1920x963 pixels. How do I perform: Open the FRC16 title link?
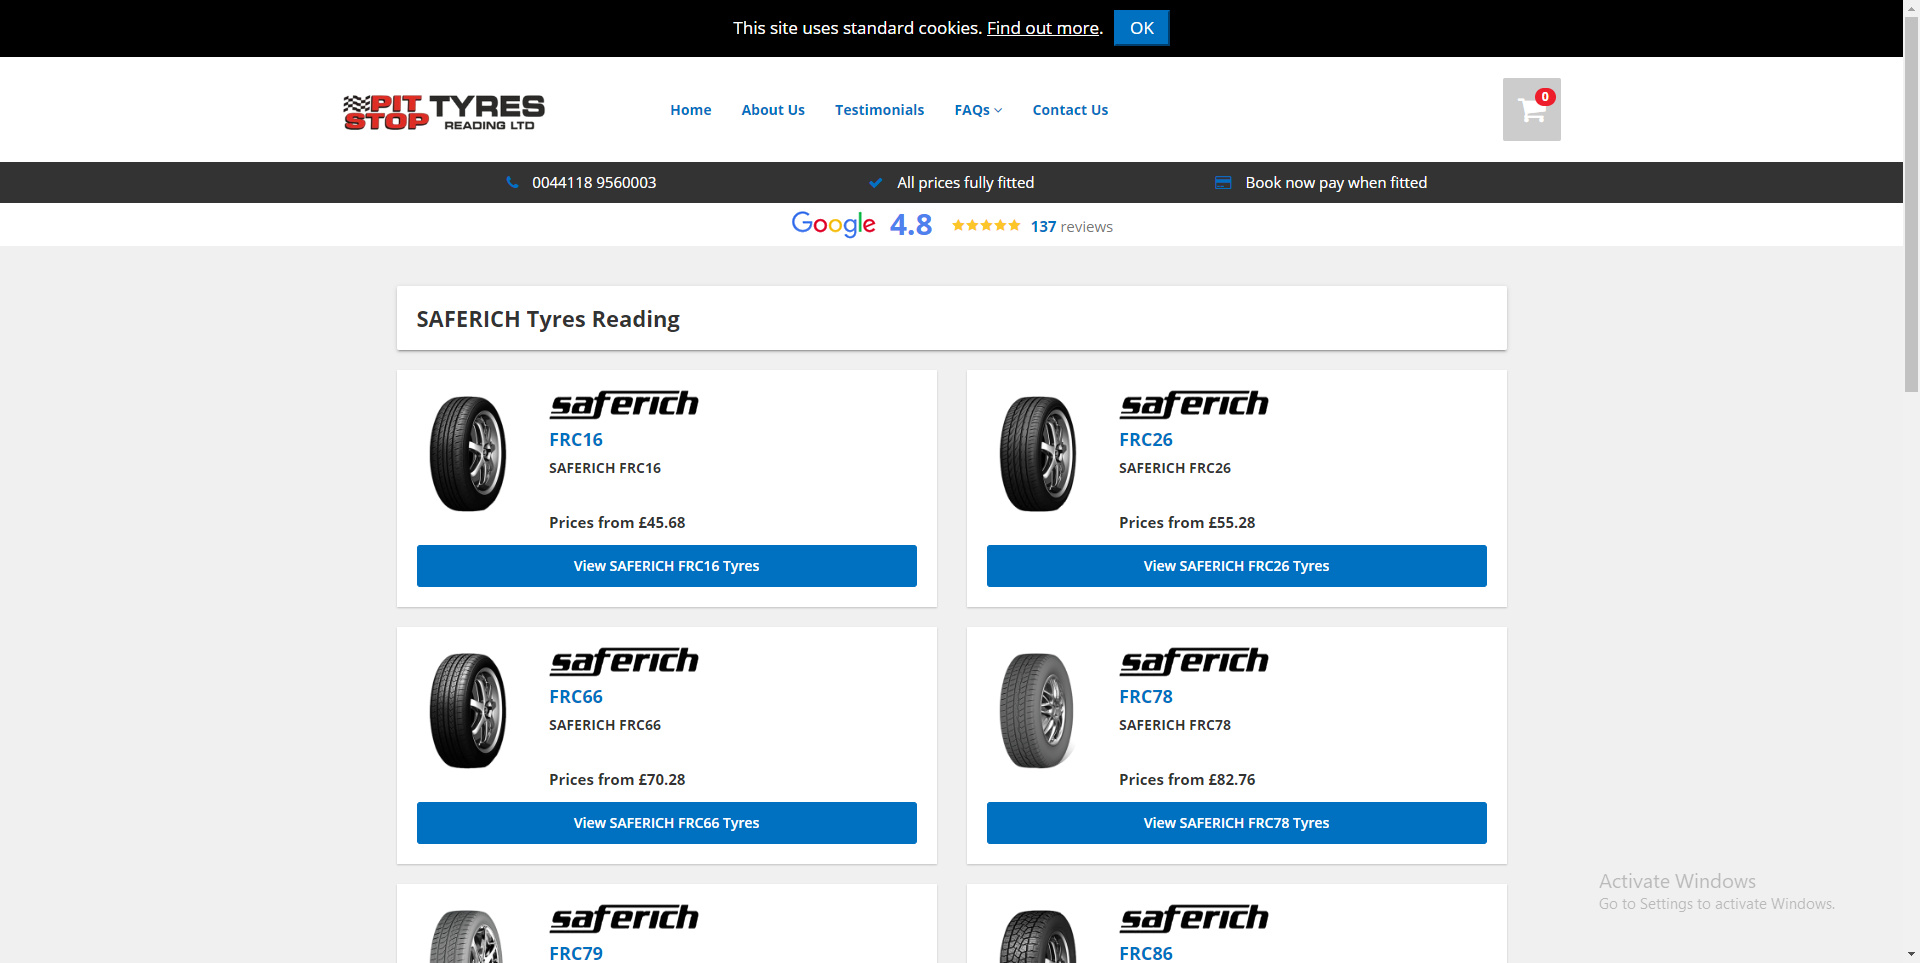click(x=576, y=439)
